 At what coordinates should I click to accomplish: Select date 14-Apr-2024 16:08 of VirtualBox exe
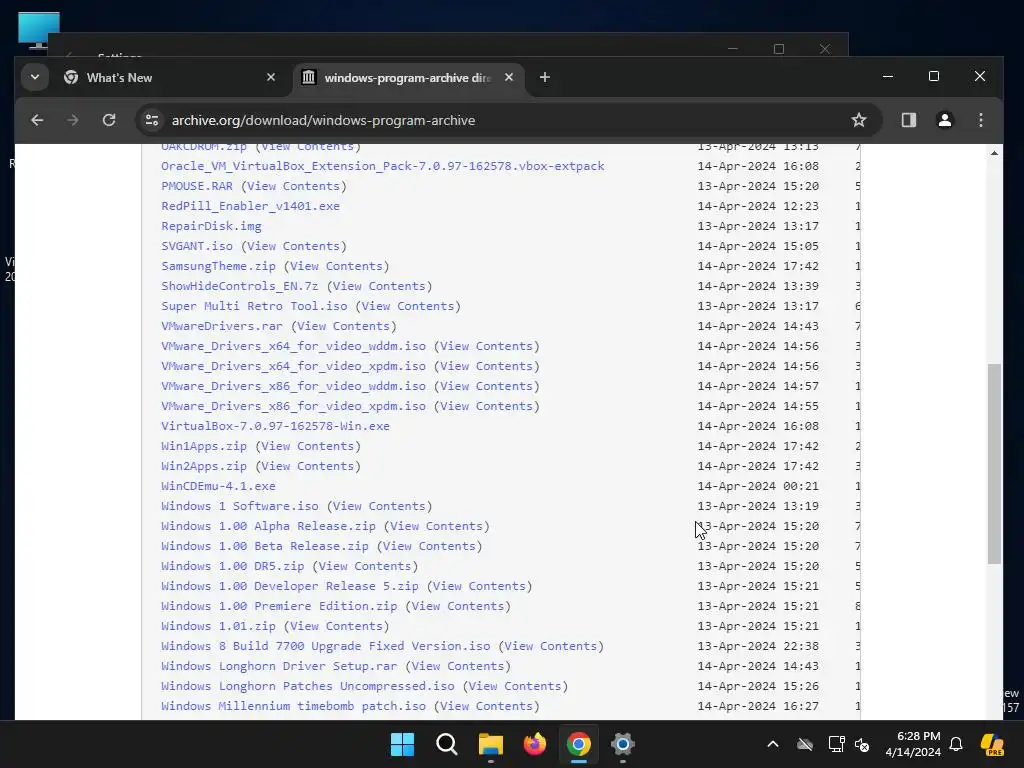click(x=758, y=426)
